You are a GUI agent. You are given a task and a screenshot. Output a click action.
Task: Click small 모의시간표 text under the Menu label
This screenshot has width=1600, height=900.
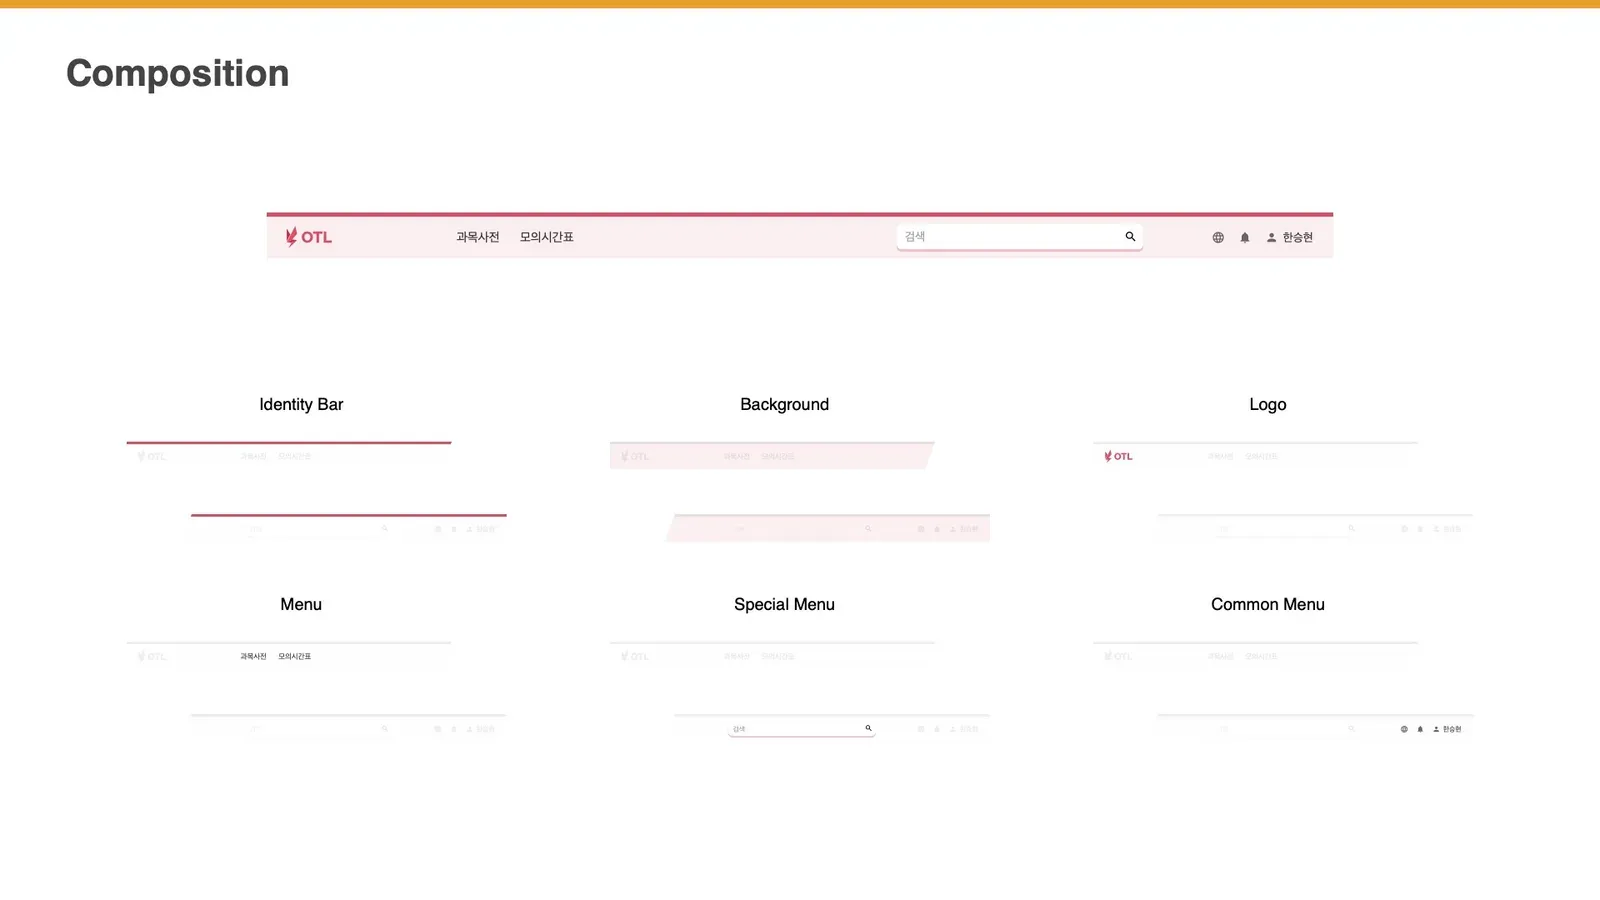tap(294, 657)
